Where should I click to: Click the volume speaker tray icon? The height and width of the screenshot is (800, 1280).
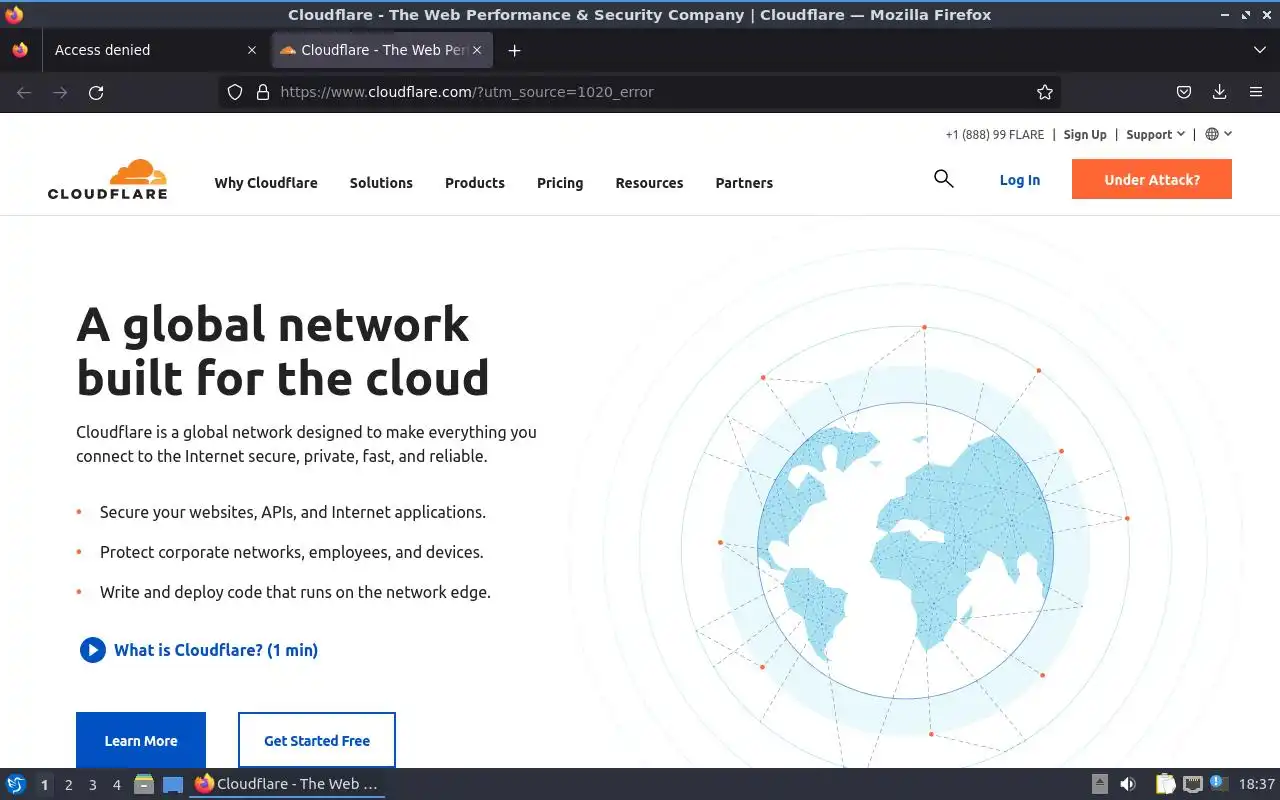(1128, 784)
